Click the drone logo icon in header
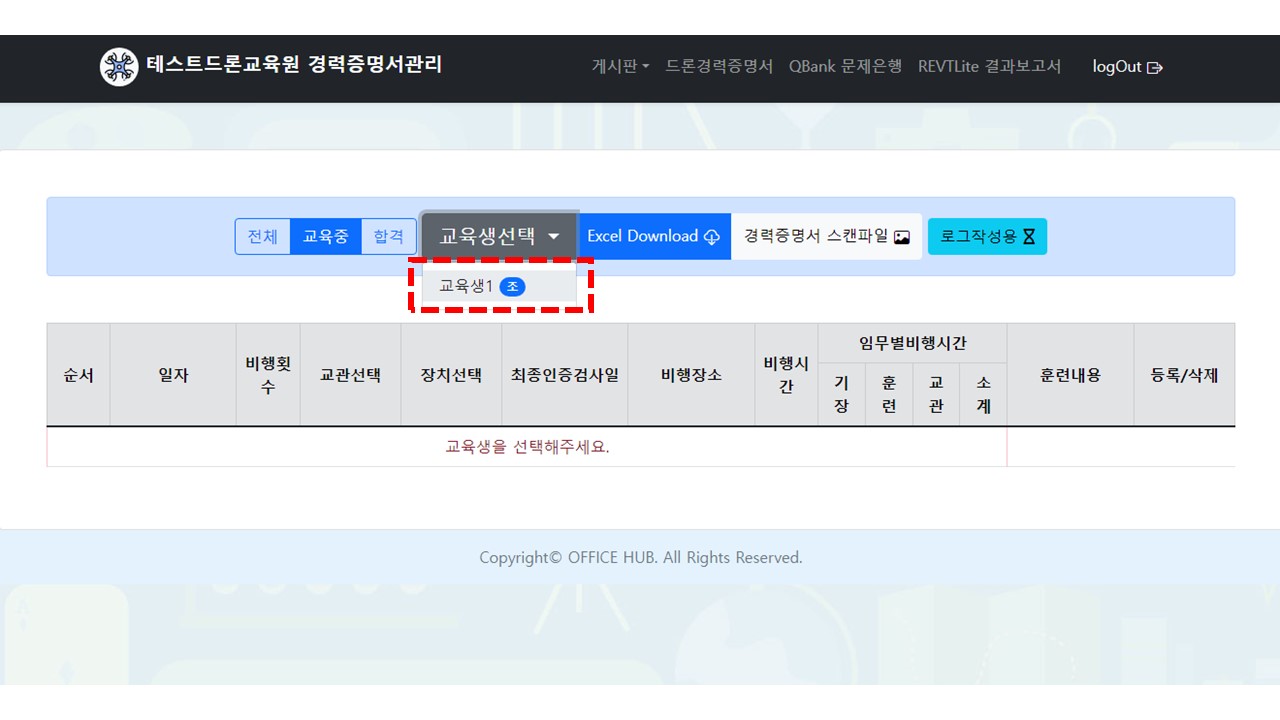The height and width of the screenshot is (720, 1280). 119,67
